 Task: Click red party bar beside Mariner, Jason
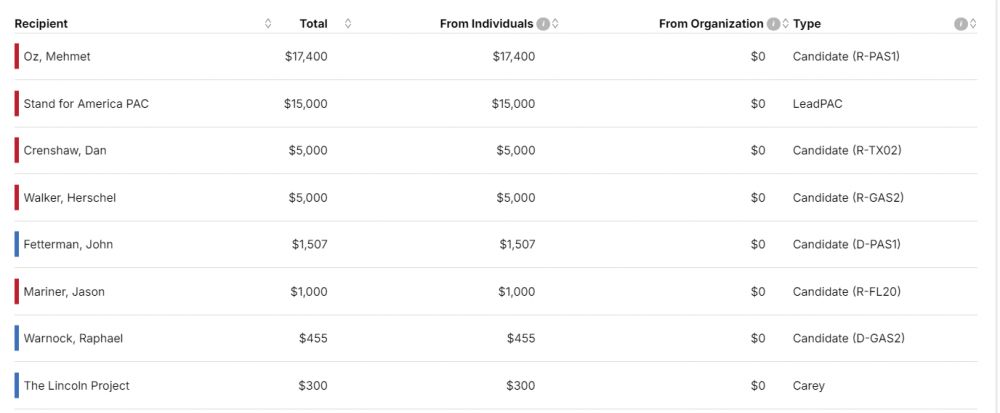point(17,292)
